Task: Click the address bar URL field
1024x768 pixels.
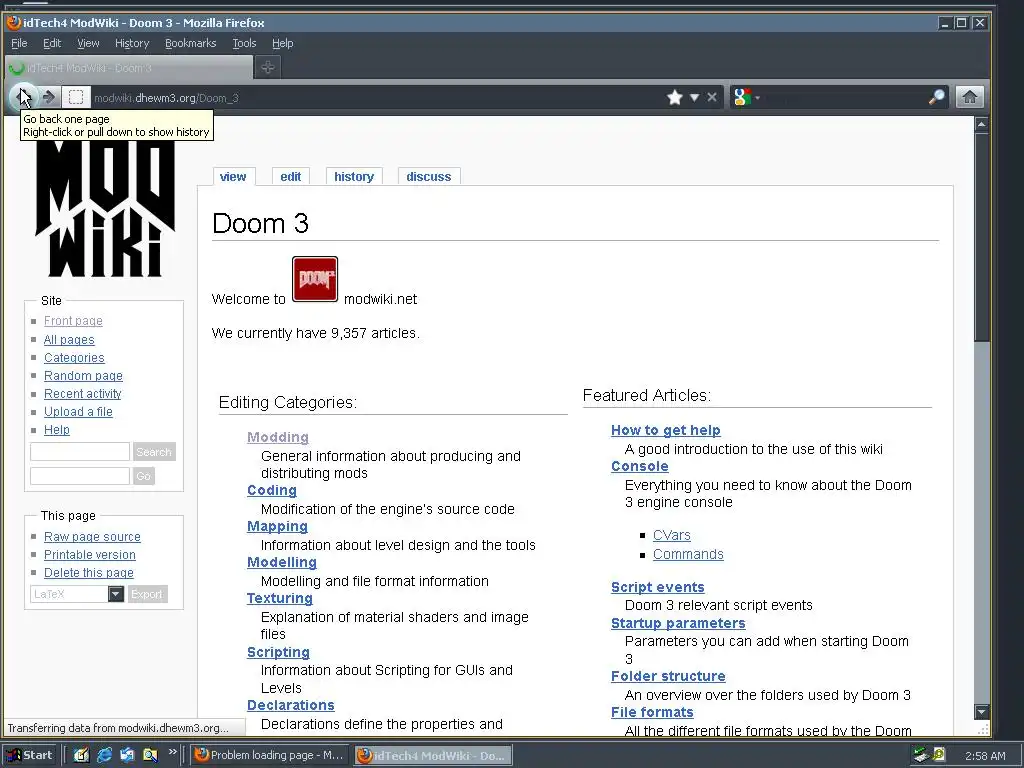Action: [376, 98]
